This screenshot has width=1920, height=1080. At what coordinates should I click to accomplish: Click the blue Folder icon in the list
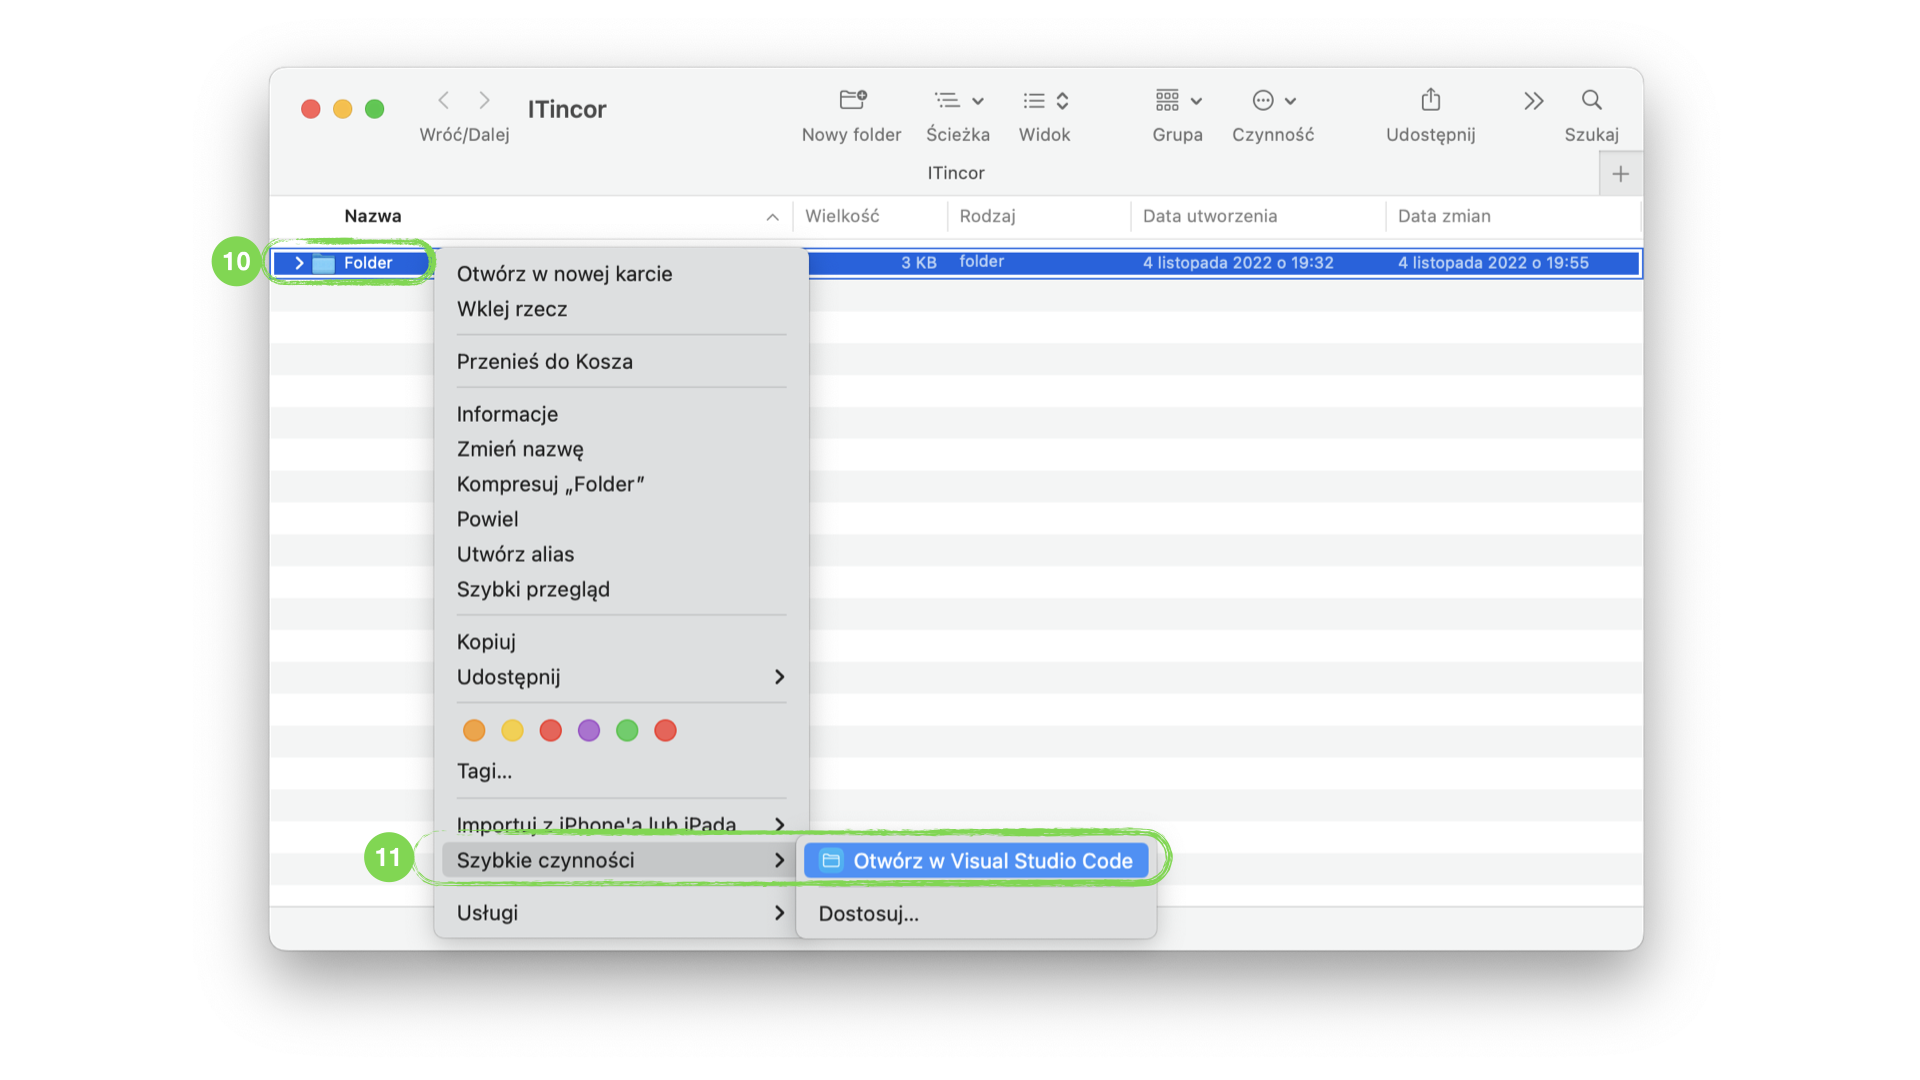[x=323, y=263]
